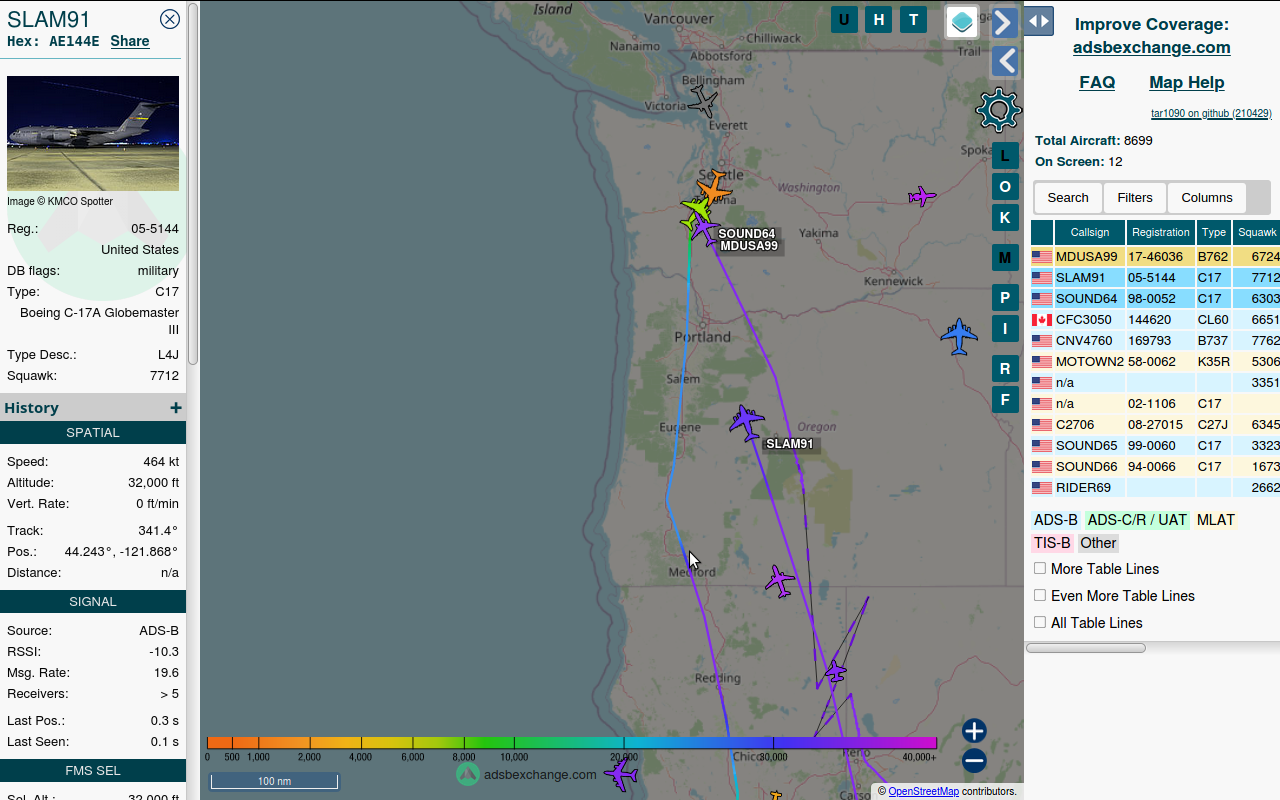
Task: Click the aircraft table horizontal scrollbar
Action: (x=1086, y=648)
